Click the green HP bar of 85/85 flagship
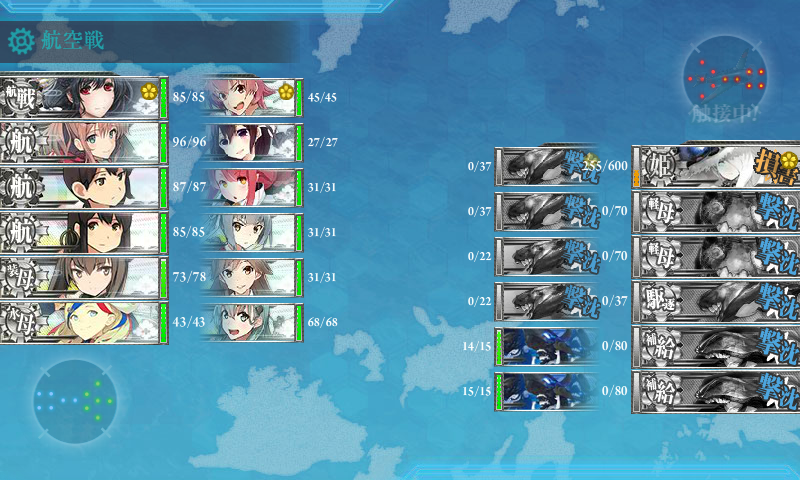This screenshot has width=800, height=480. point(163,98)
